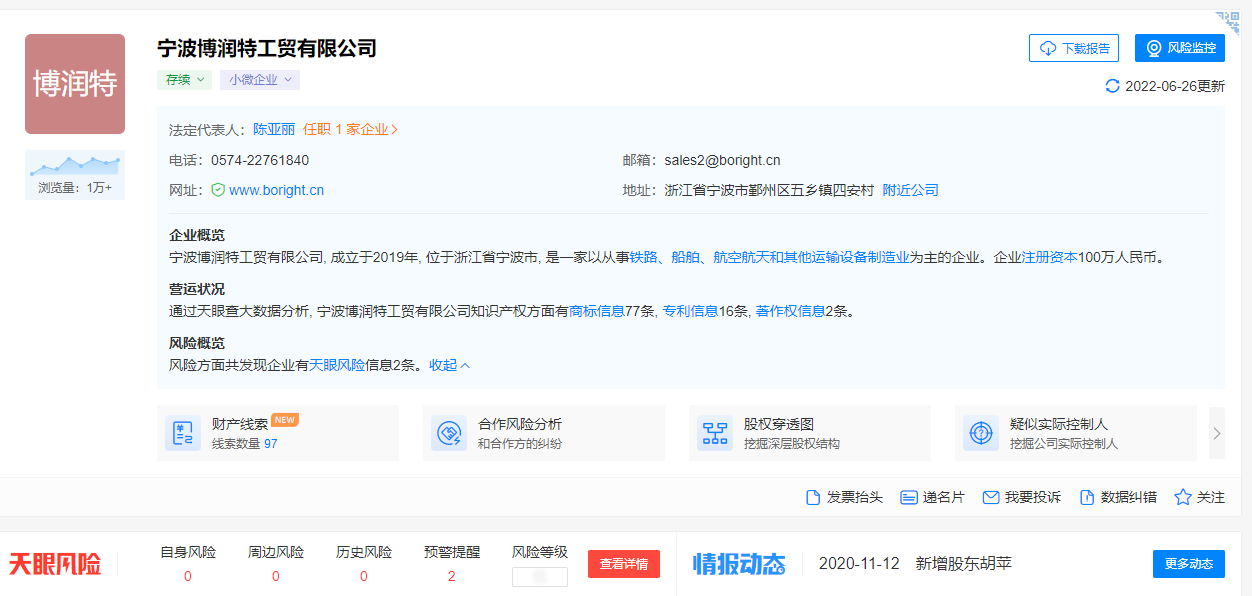Collapse the overview with 收起

click(449, 365)
